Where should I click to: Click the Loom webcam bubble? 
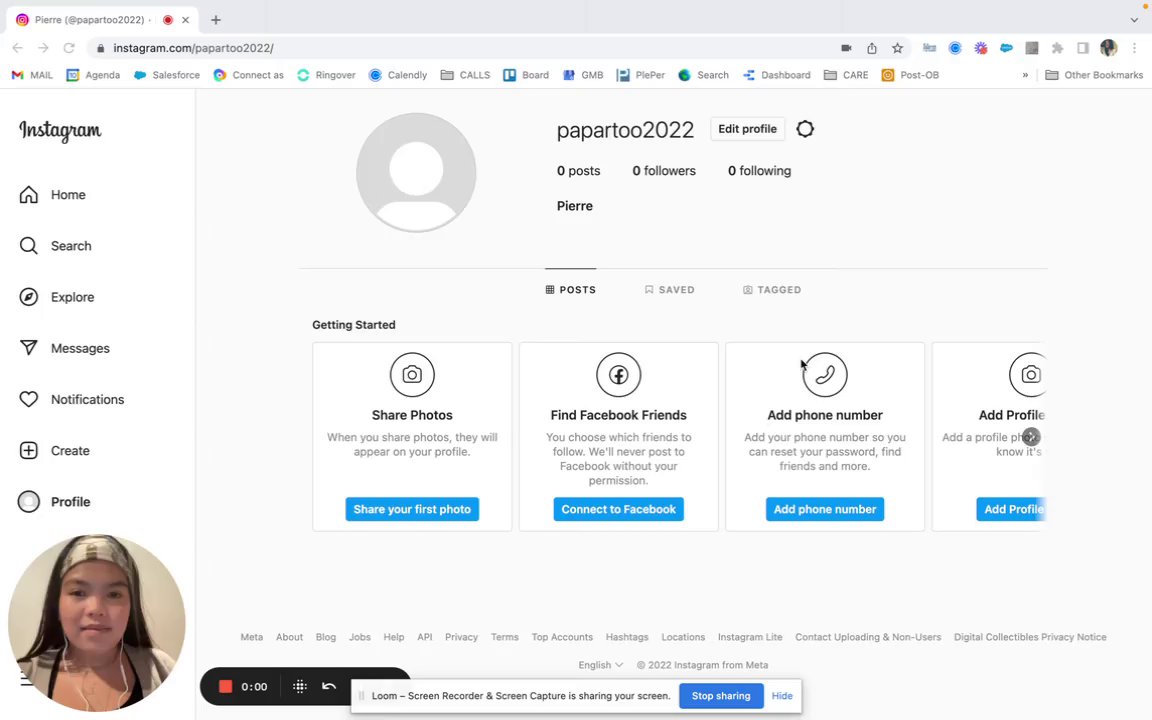(x=96, y=623)
